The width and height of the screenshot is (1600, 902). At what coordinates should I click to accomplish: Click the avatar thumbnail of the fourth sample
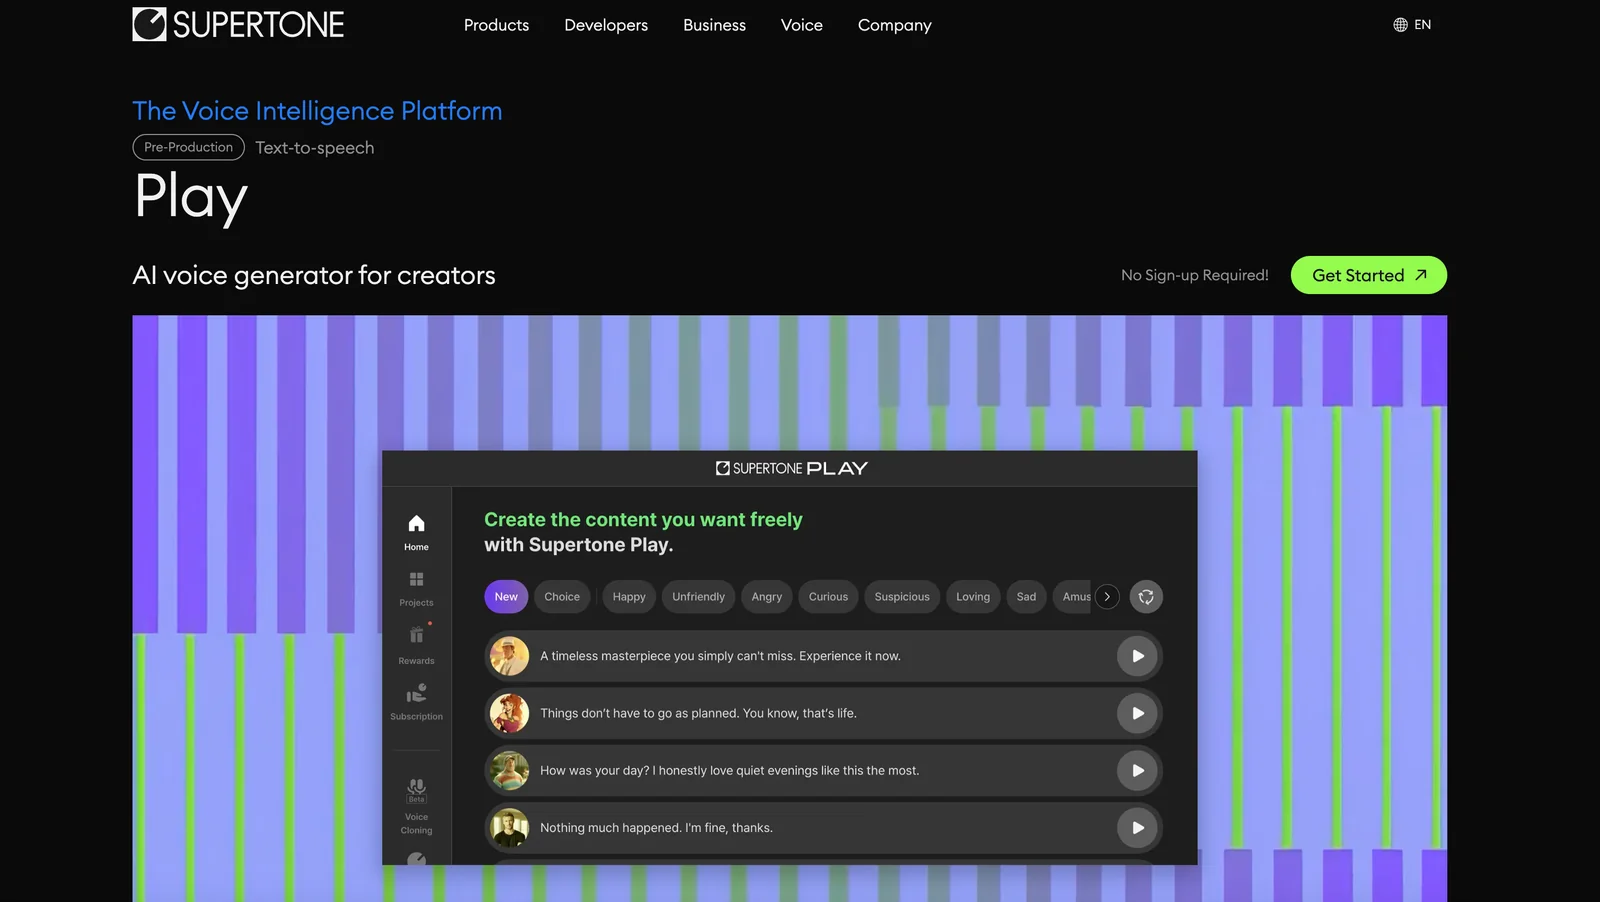(509, 827)
